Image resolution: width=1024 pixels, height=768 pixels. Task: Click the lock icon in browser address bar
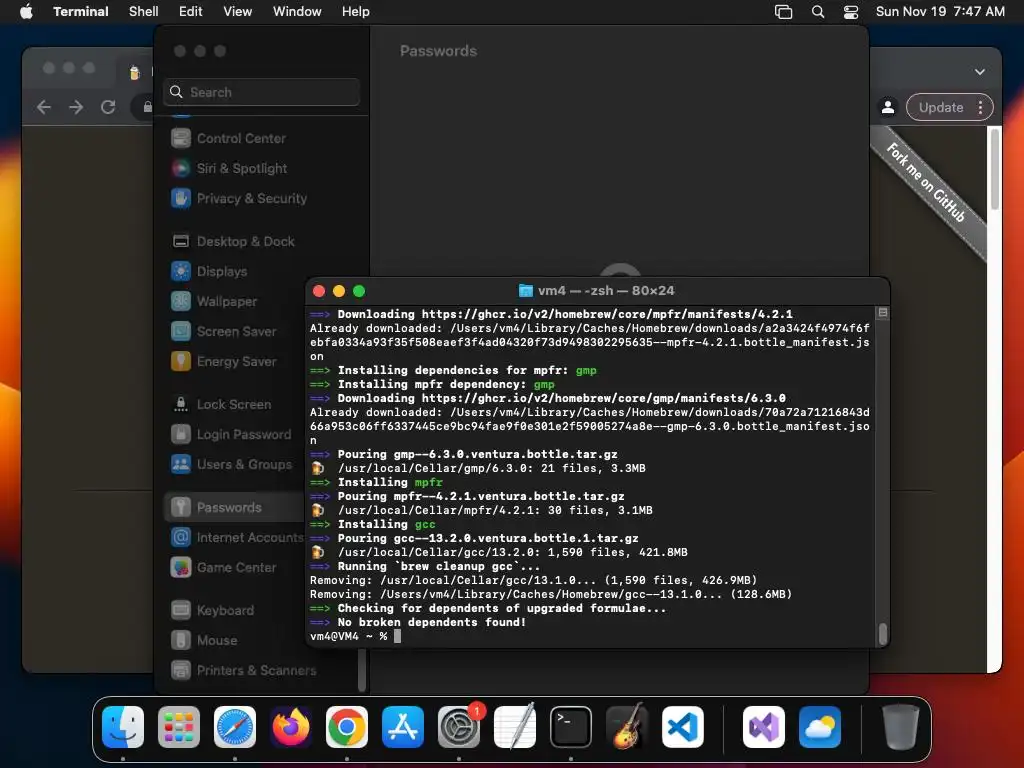coord(148,107)
